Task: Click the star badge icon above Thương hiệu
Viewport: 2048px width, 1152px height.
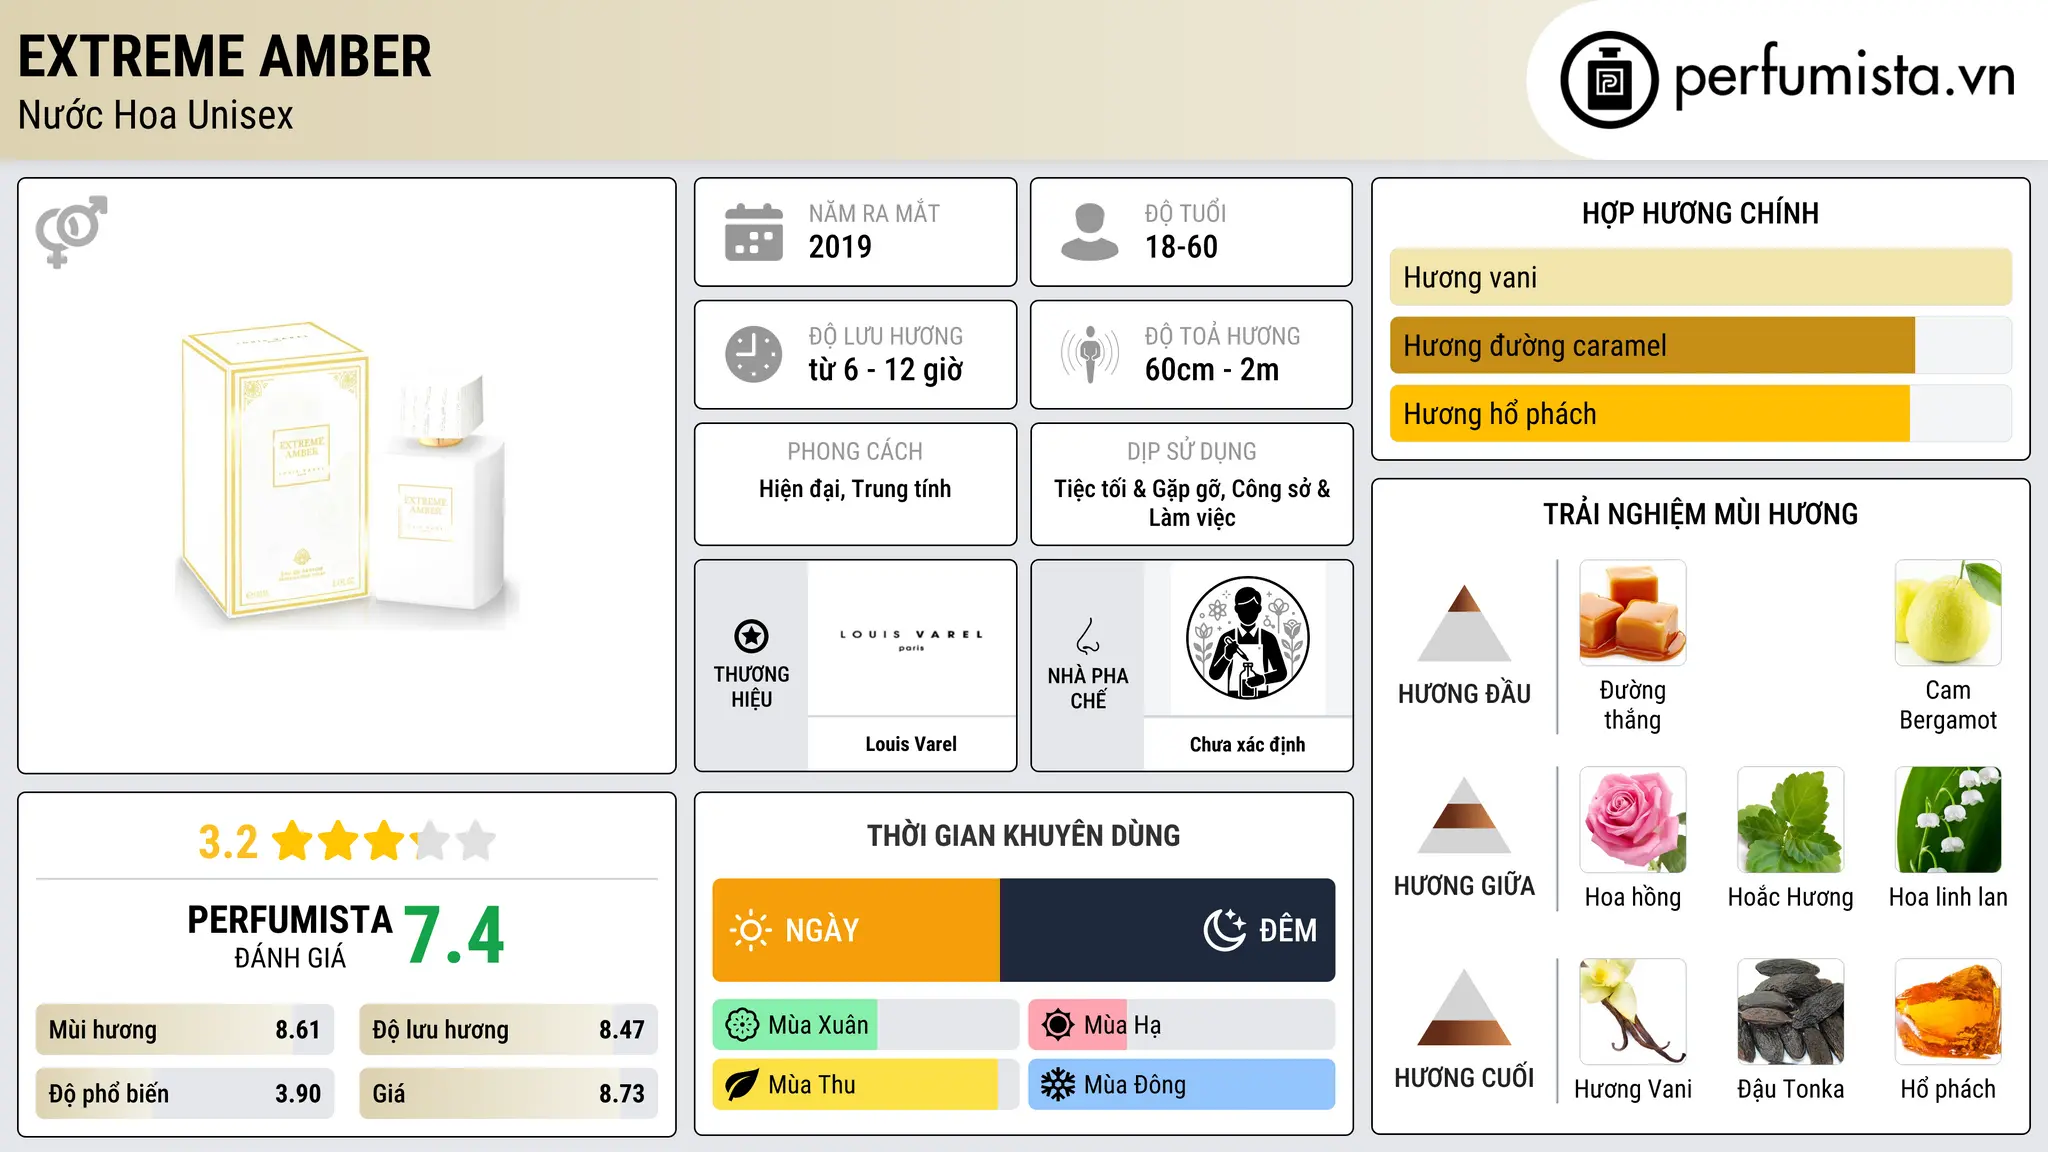Action: tap(751, 636)
